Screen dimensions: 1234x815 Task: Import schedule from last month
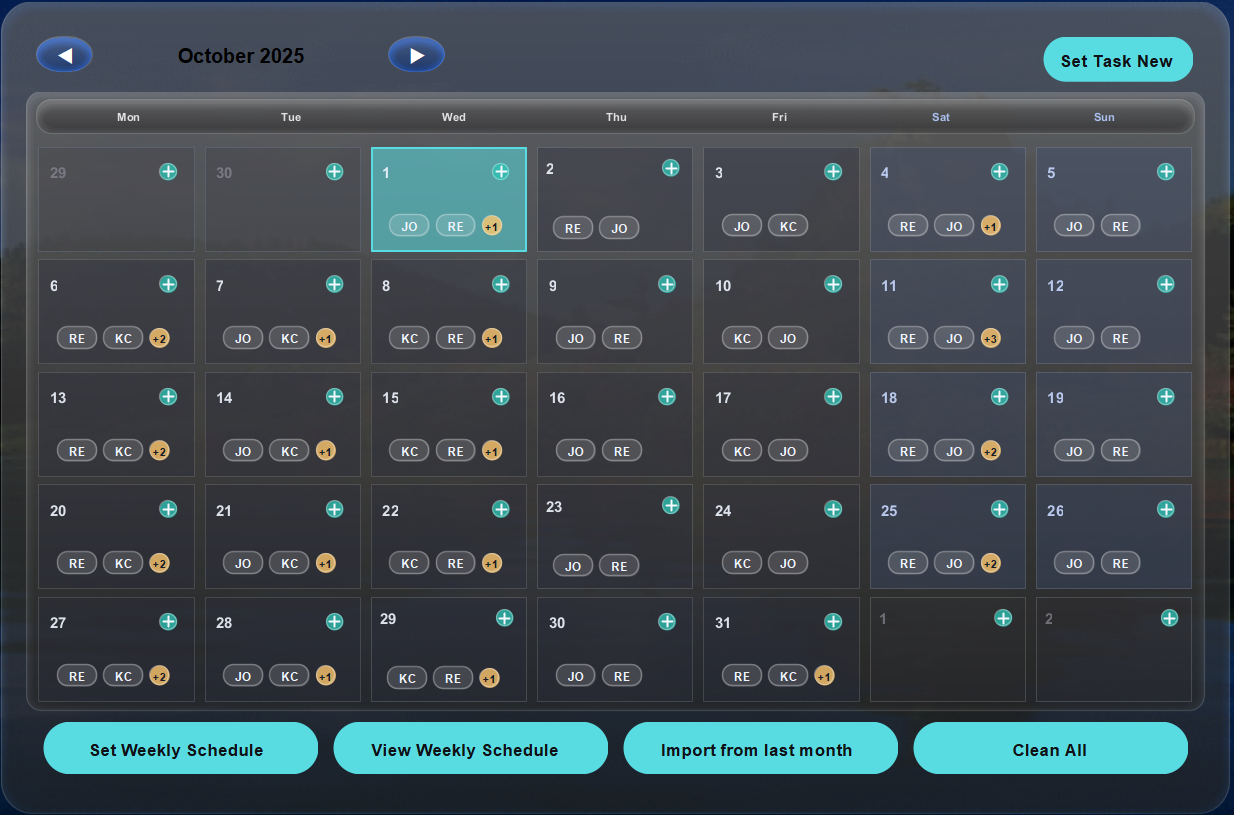(761, 748)
